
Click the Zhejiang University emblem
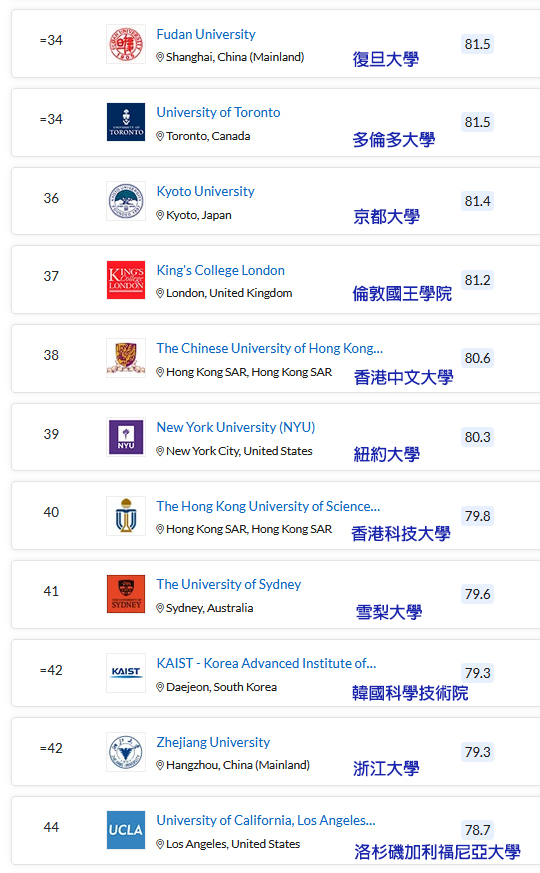[x=126, y=752]
